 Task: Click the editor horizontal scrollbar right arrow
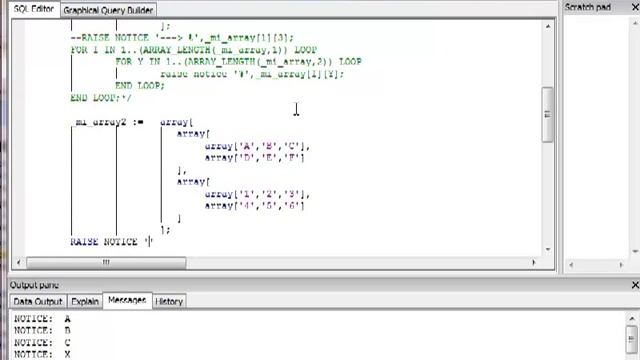pos(533,262)
